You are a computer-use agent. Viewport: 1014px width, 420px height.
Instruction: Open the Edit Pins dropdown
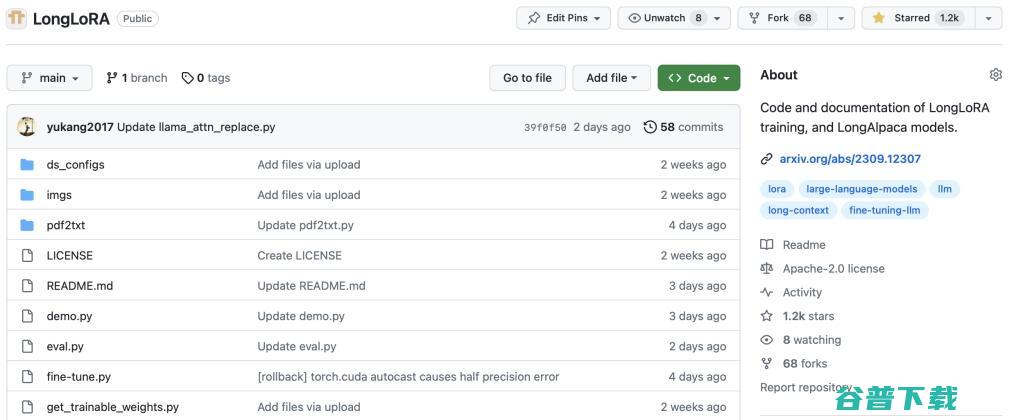pos(563,18)
